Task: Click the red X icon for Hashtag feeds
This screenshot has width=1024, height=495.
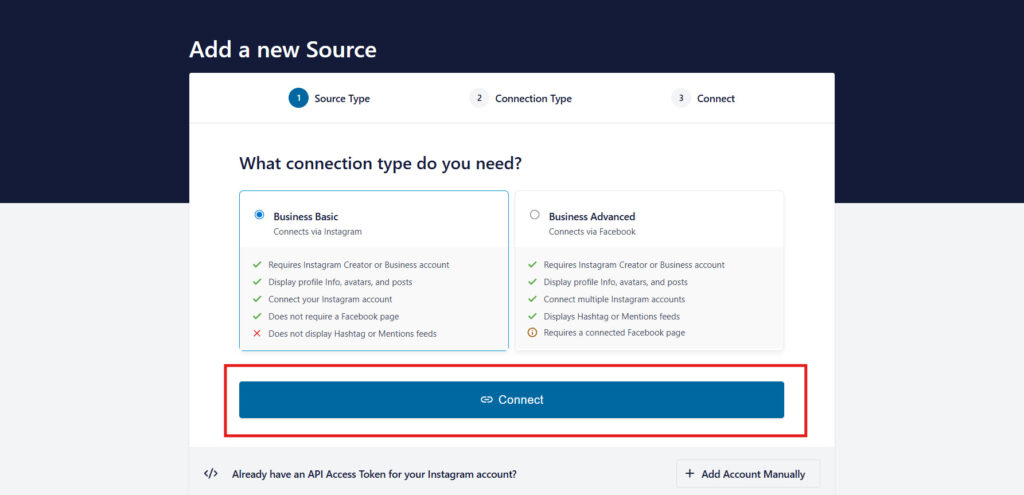Action: point(257,334)
